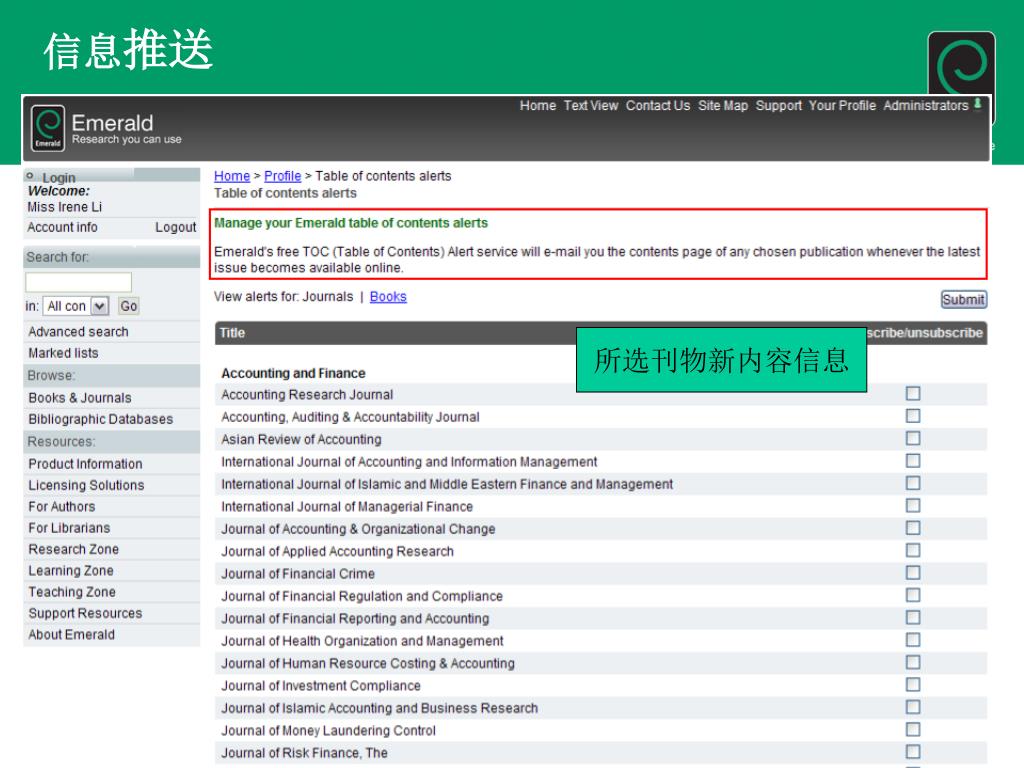
Task: Open Your Profile in top navigation
Action: point(842,106)
